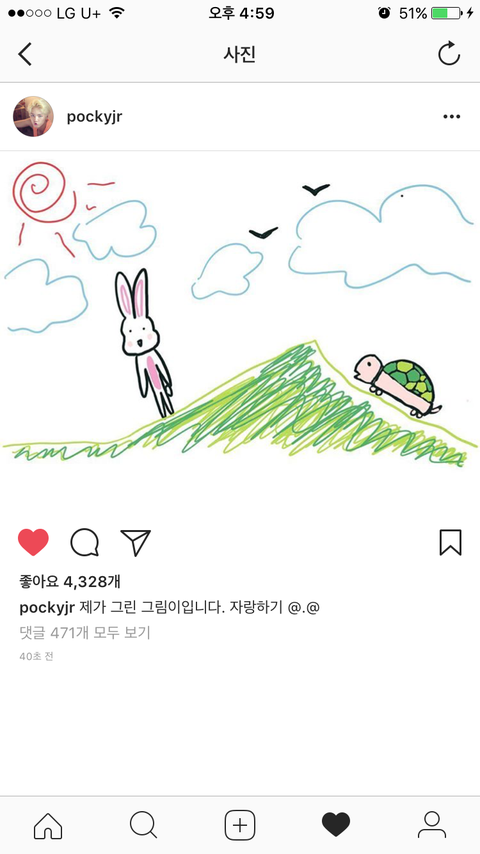Open pockyjr profile picture
480x854 pixels.
coord(33,117)
